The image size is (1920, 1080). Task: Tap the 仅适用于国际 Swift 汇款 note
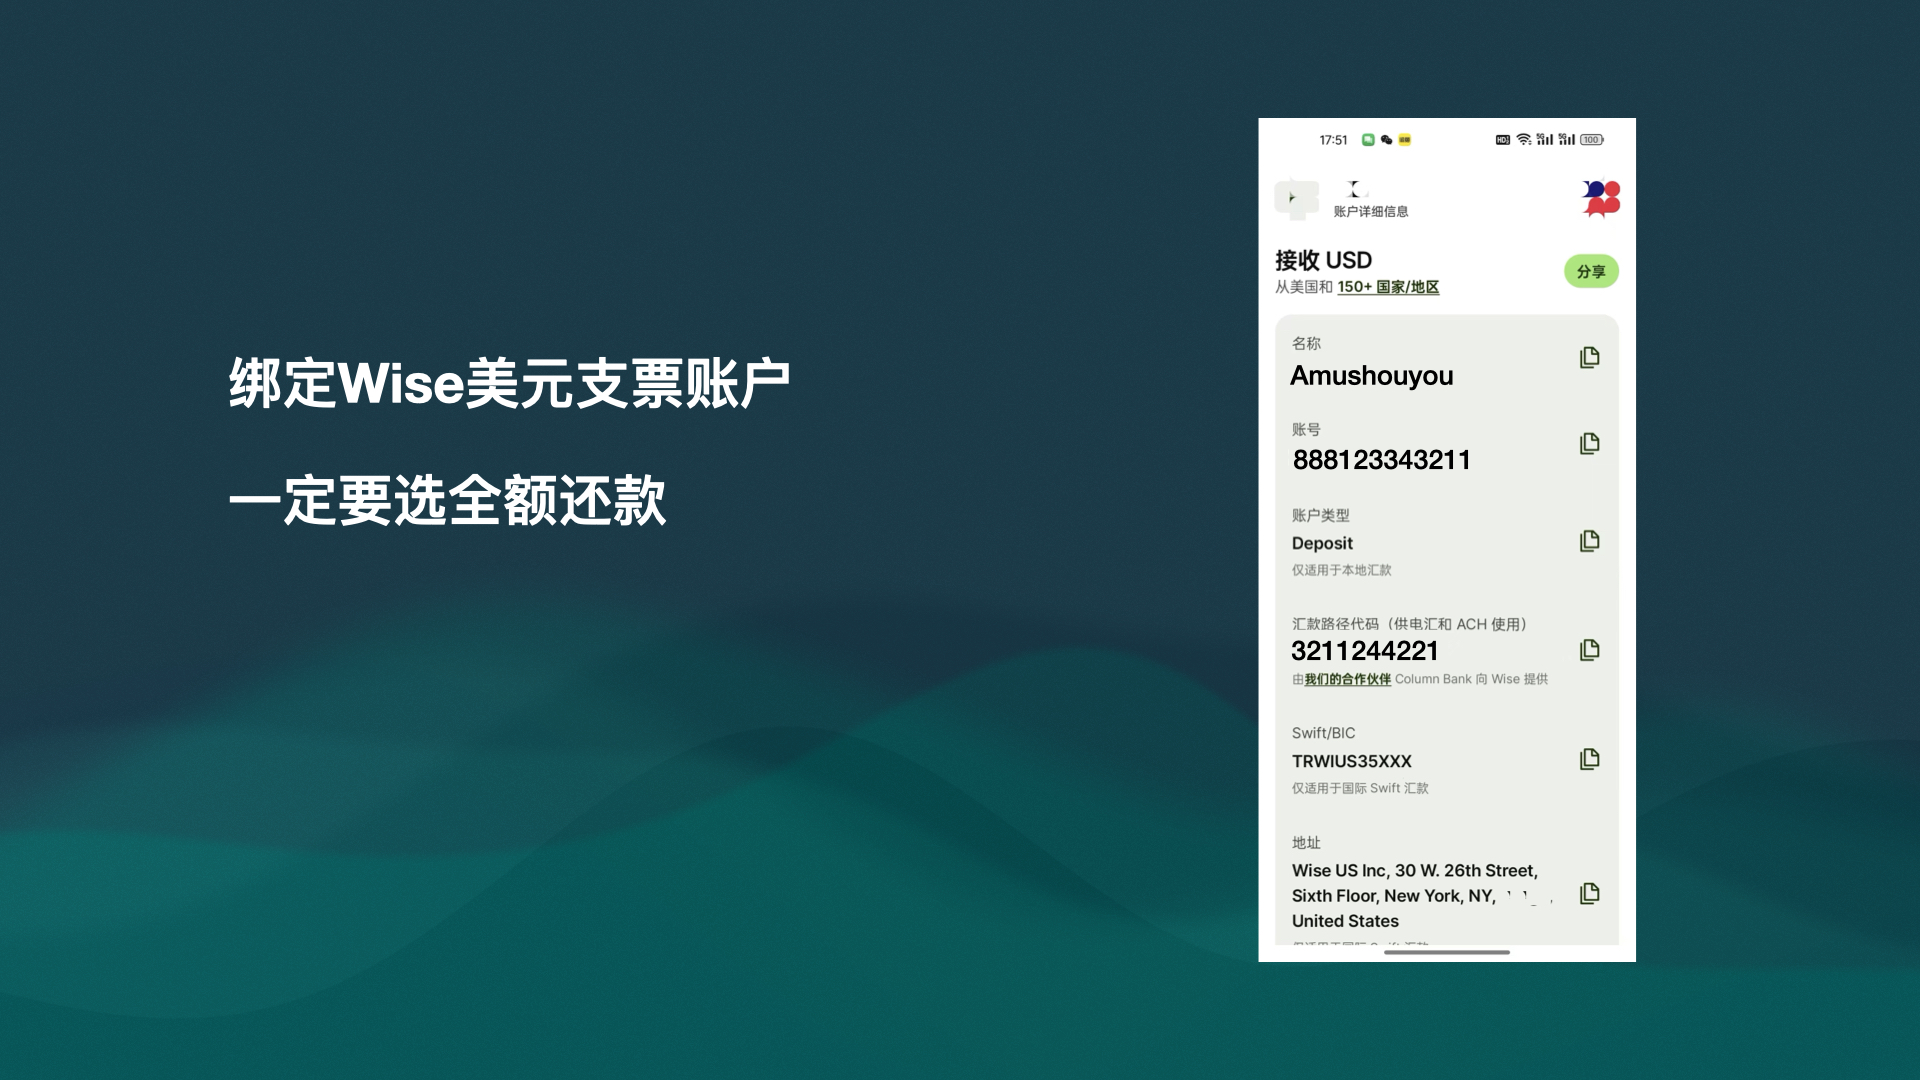point(1359,788)
